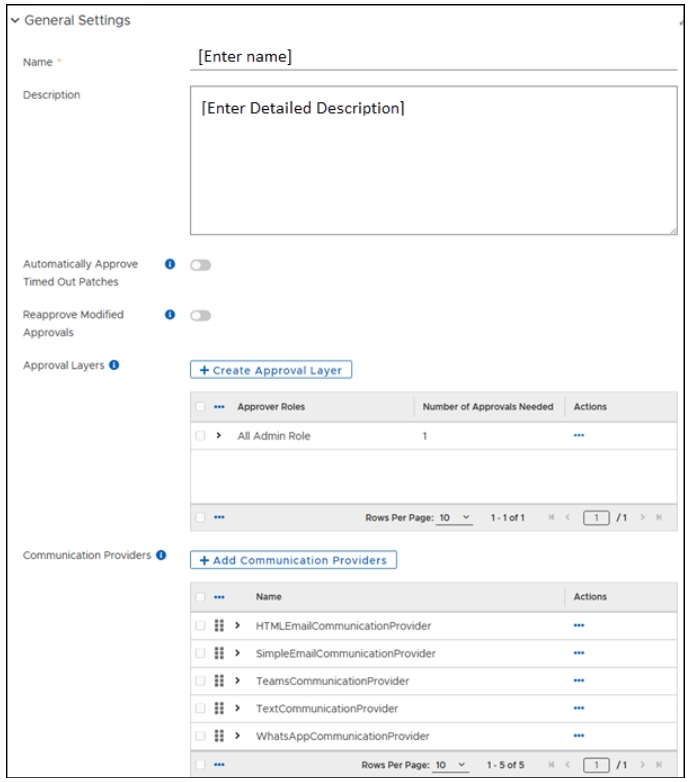Open actions menu for WhatsAppCommunicationProvider row
The height and width of the screenshot is (782, 692).
point(579,736)
